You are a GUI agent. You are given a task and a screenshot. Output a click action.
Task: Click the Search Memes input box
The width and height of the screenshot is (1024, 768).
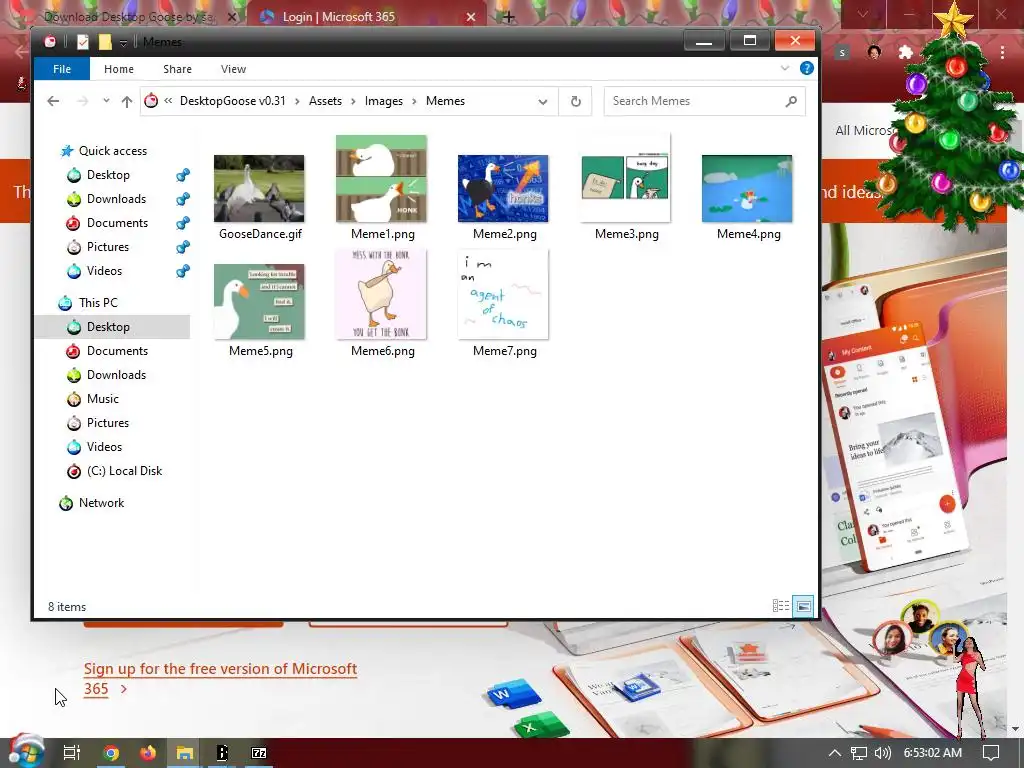pos(692,101)
